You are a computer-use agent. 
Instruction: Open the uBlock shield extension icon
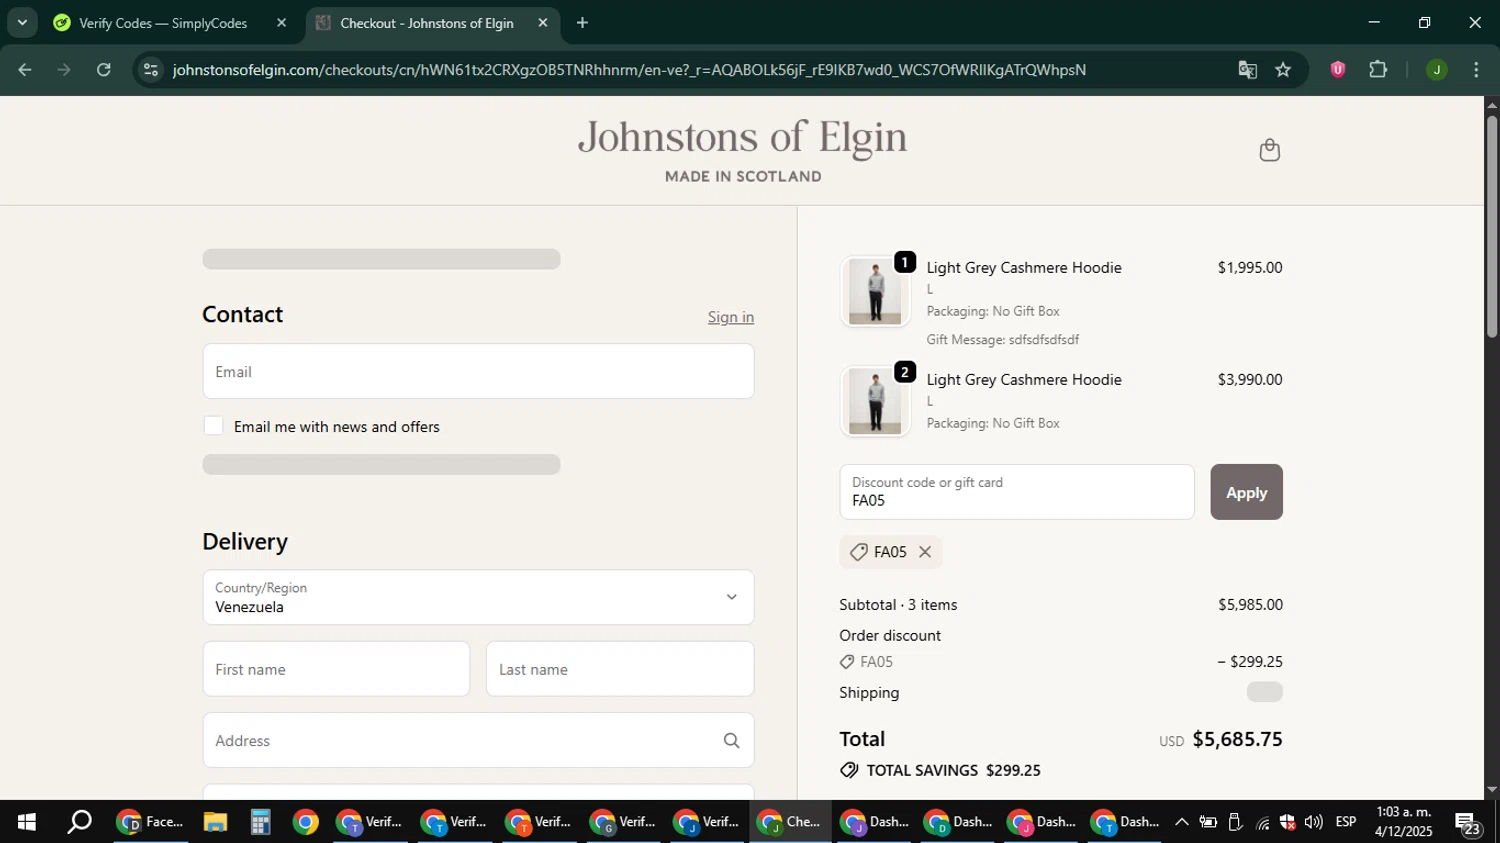(1337, 70)
